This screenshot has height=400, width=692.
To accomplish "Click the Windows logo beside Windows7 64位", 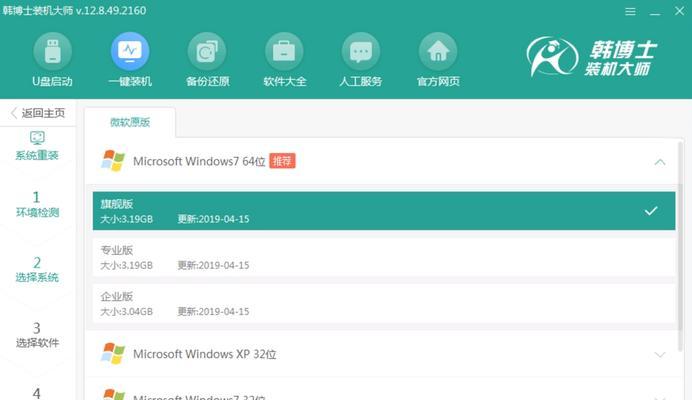I will click(x=113, y=161).
